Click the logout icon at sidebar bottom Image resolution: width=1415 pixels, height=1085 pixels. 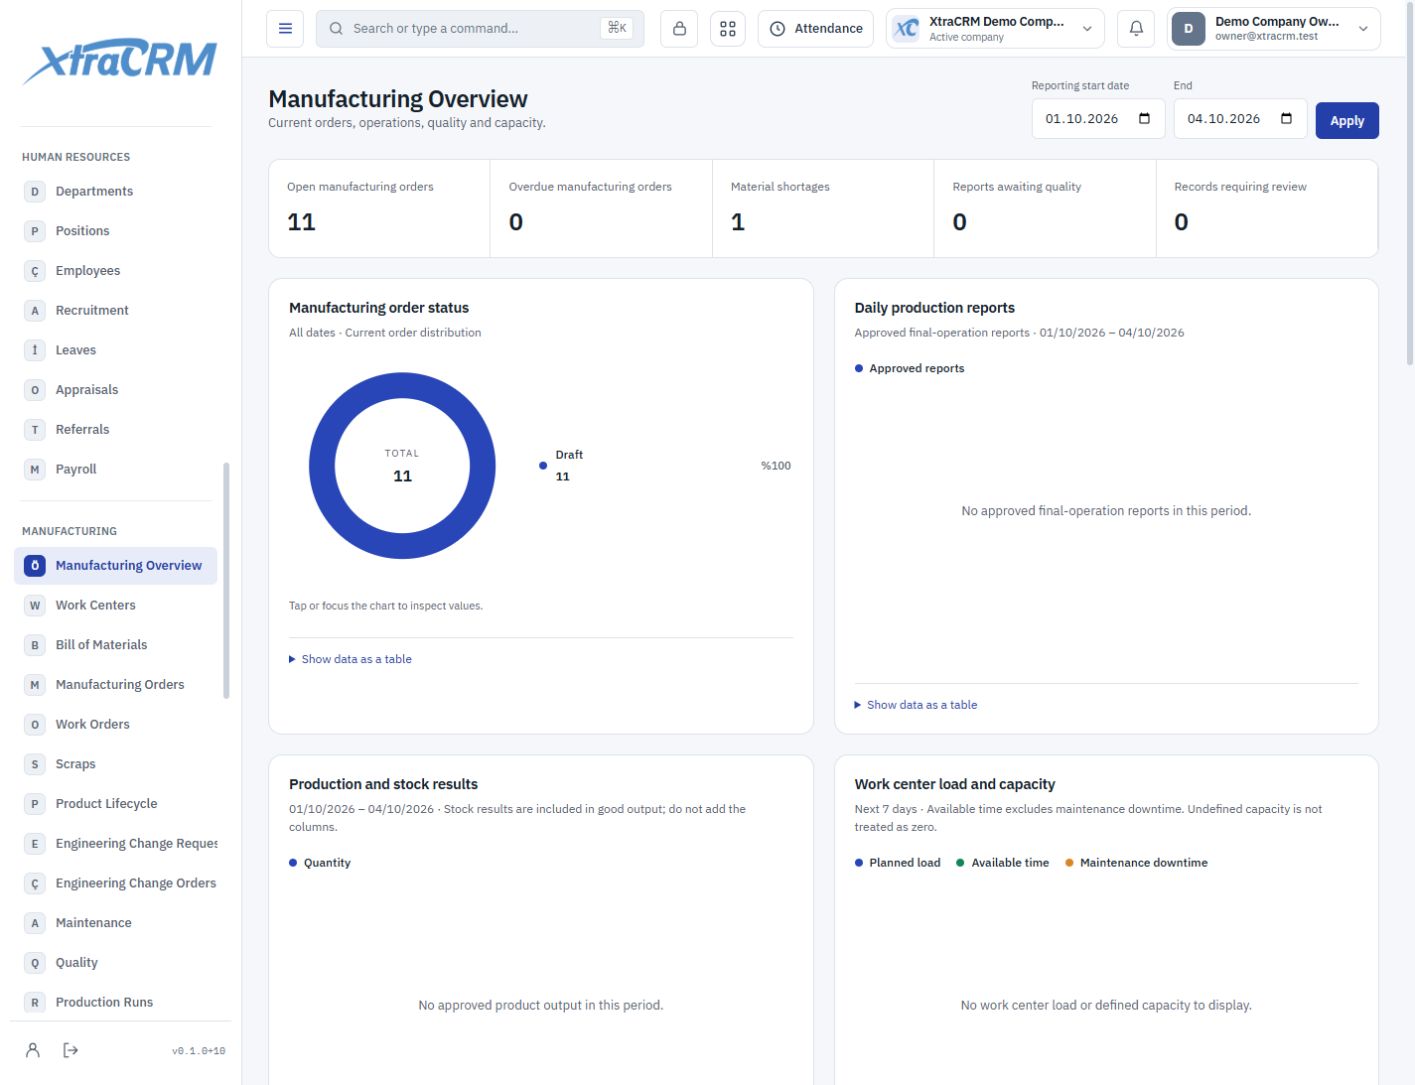71,1050
